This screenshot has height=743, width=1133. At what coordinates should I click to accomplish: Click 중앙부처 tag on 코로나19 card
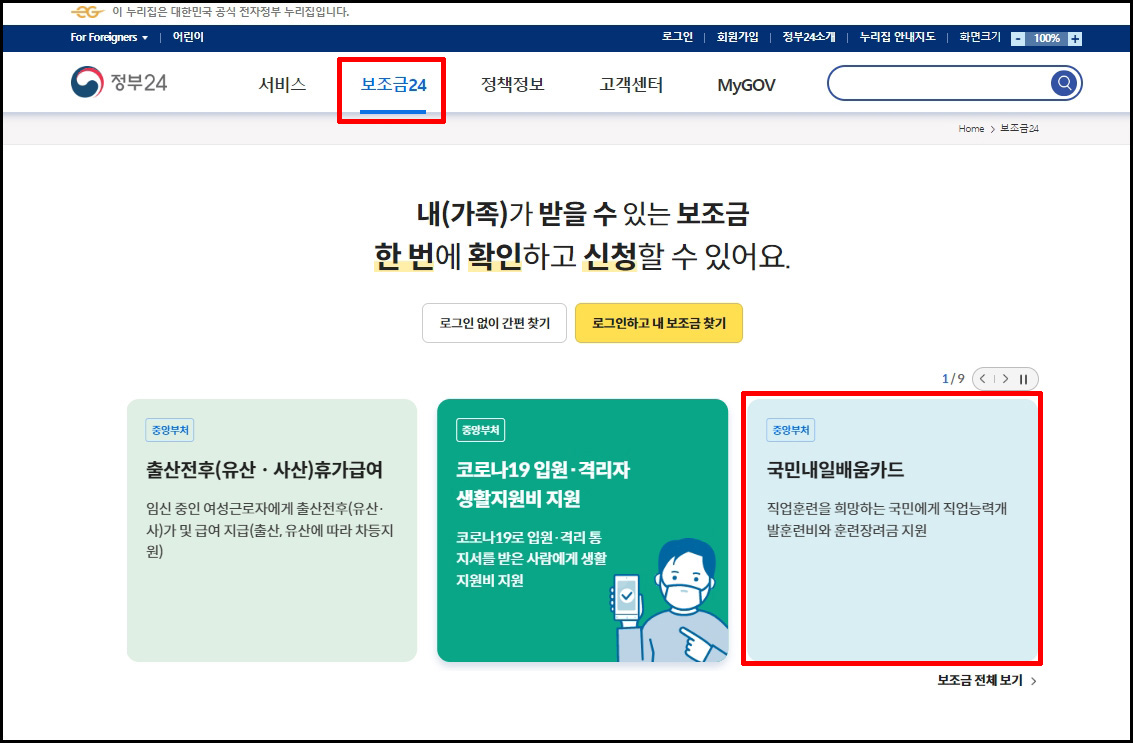click(x=481, y=430)
